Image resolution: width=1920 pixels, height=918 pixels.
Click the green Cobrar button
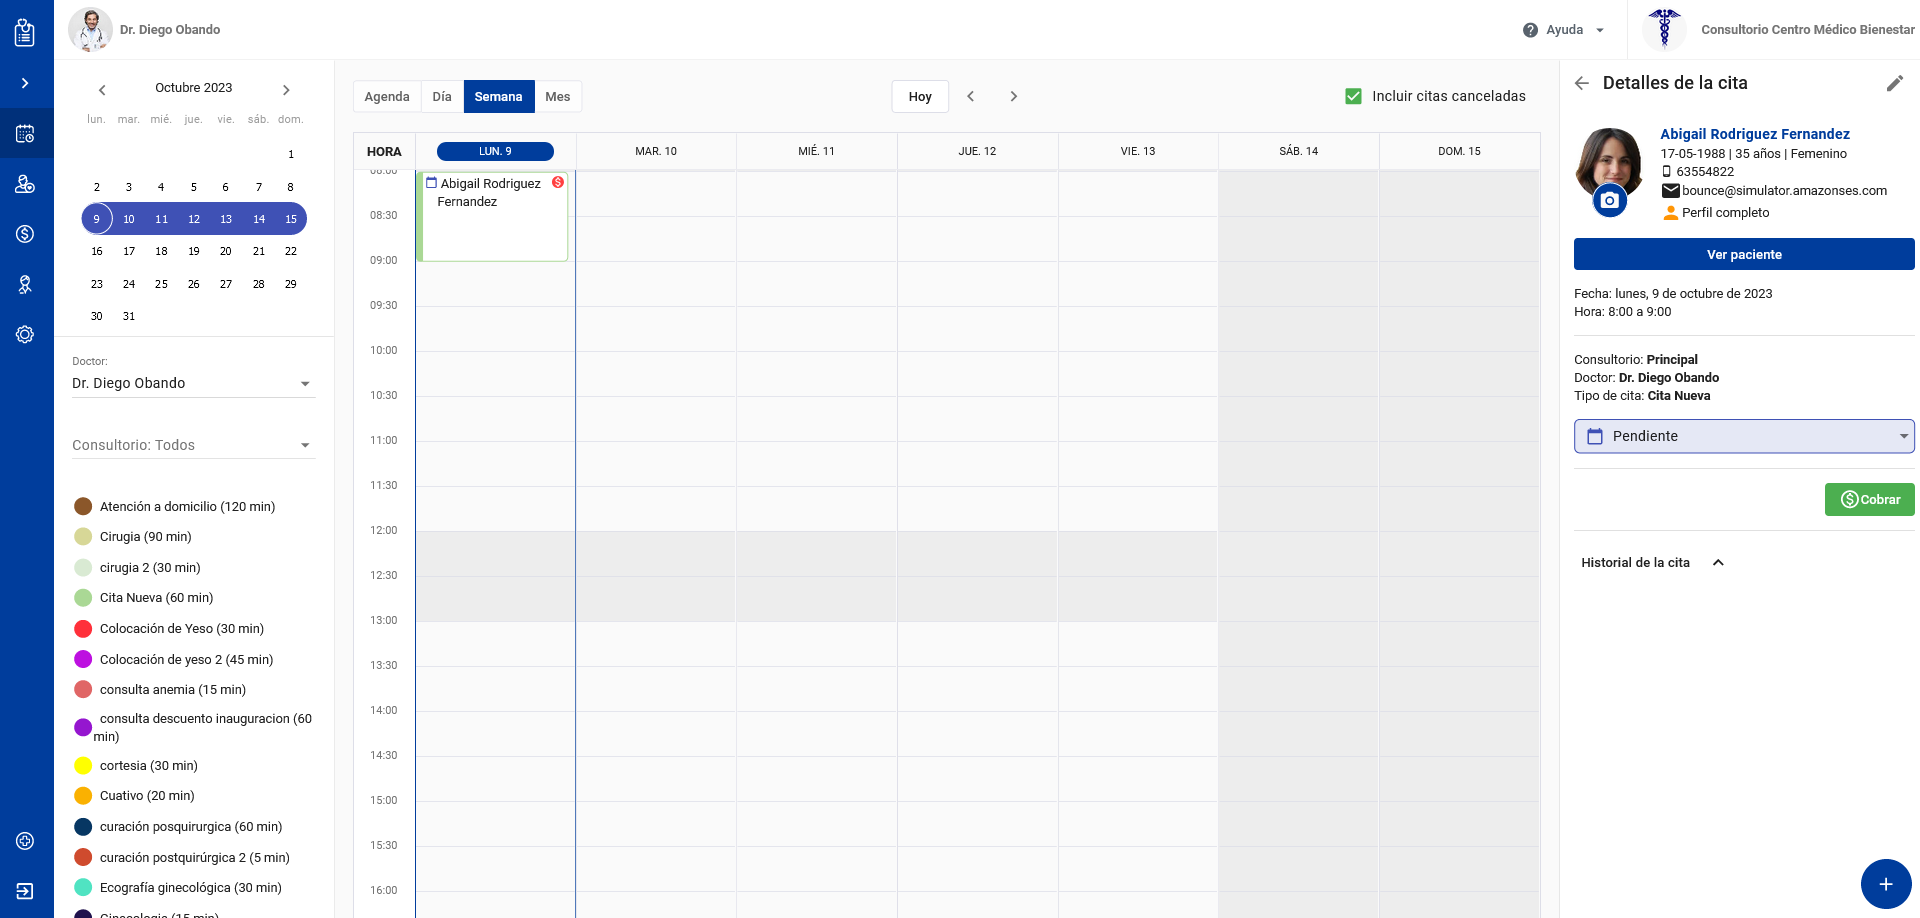pos(1869,500)
